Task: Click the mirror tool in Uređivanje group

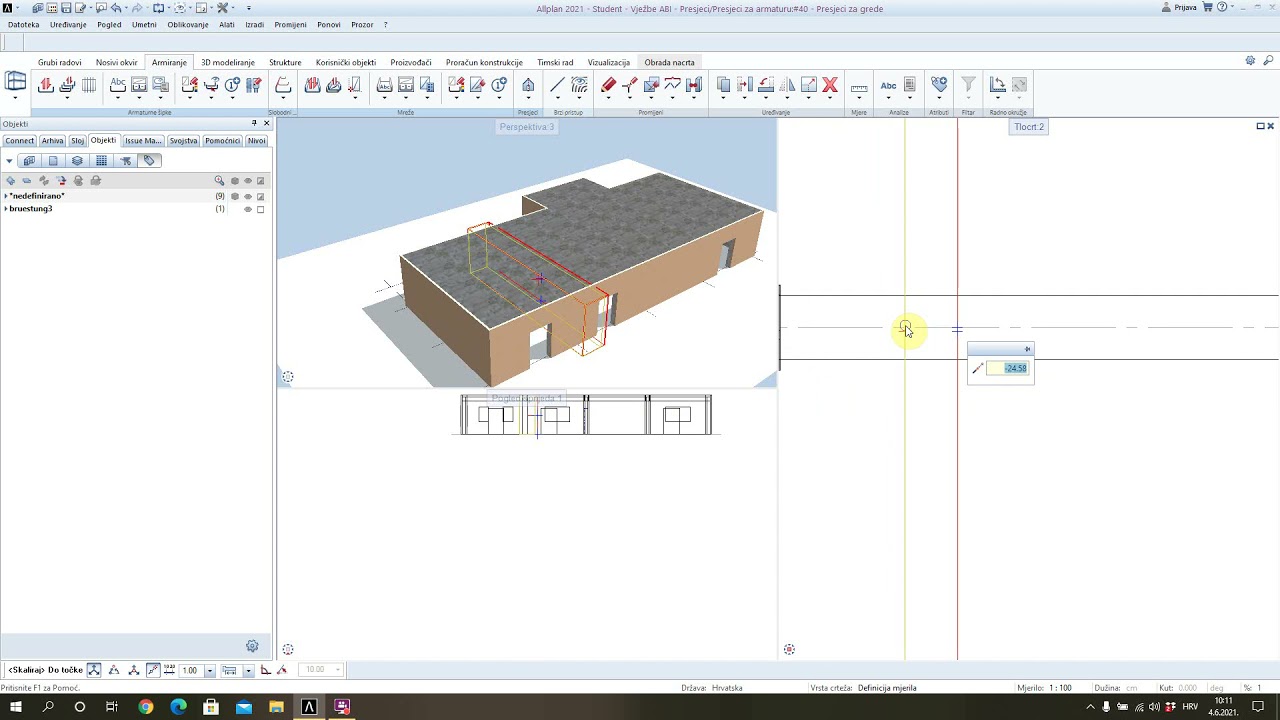Action: (787, 85)
